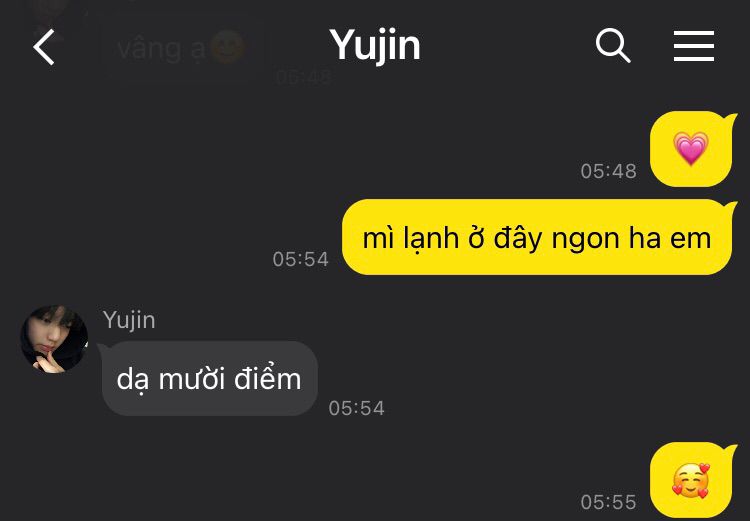The width and height of the screenshot is (750, 521).
Task: Tap the faded emoji in 'vâng ạ' message
Action: [228, 48]
